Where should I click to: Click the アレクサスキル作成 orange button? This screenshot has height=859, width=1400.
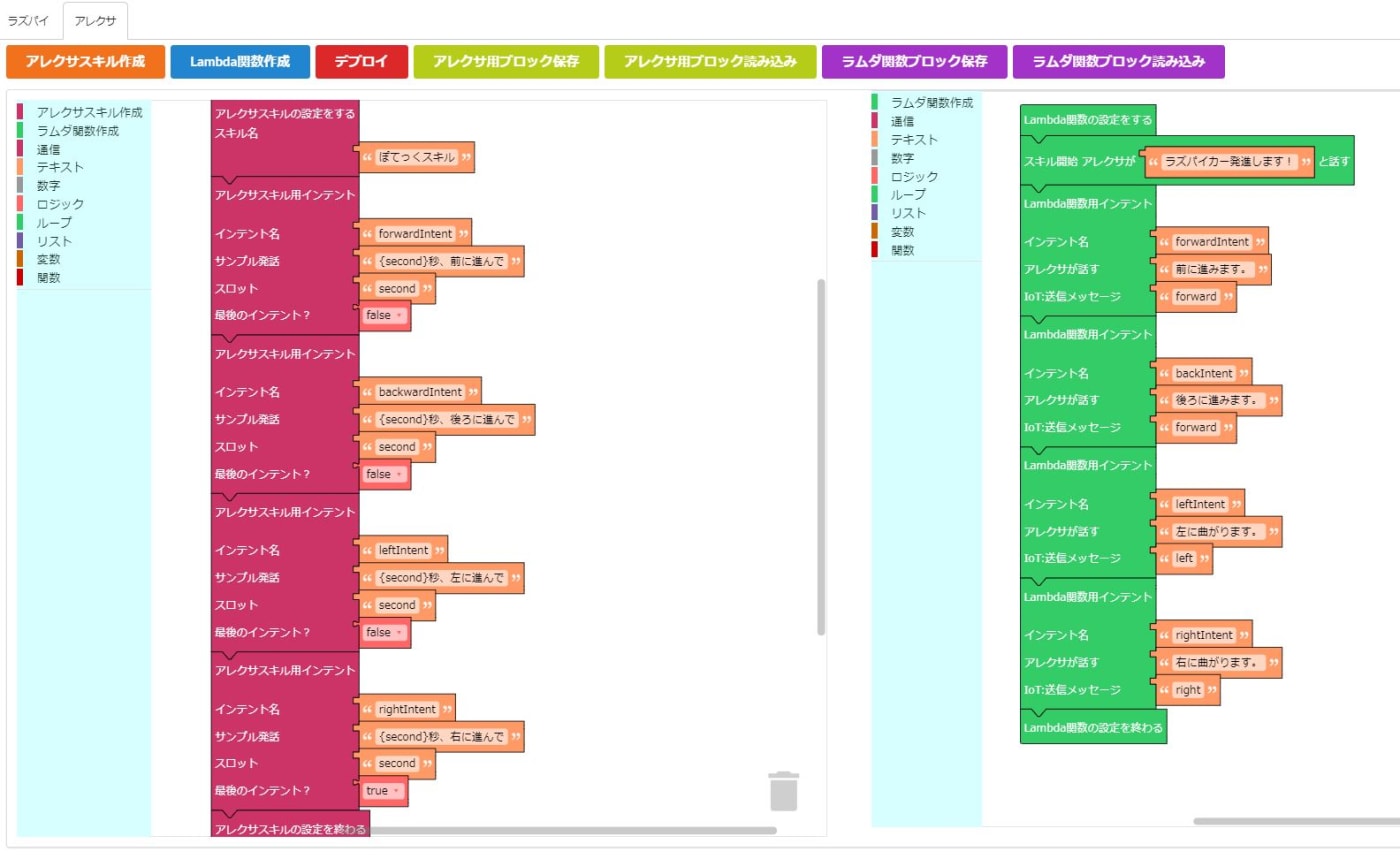85,62
